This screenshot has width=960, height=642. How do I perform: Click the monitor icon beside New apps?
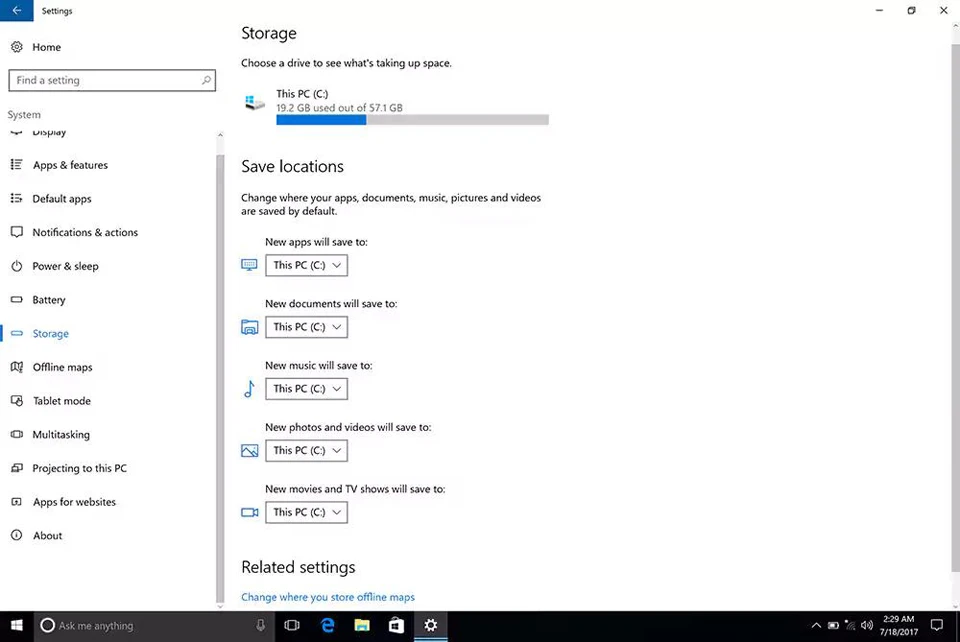coord(249,265)
